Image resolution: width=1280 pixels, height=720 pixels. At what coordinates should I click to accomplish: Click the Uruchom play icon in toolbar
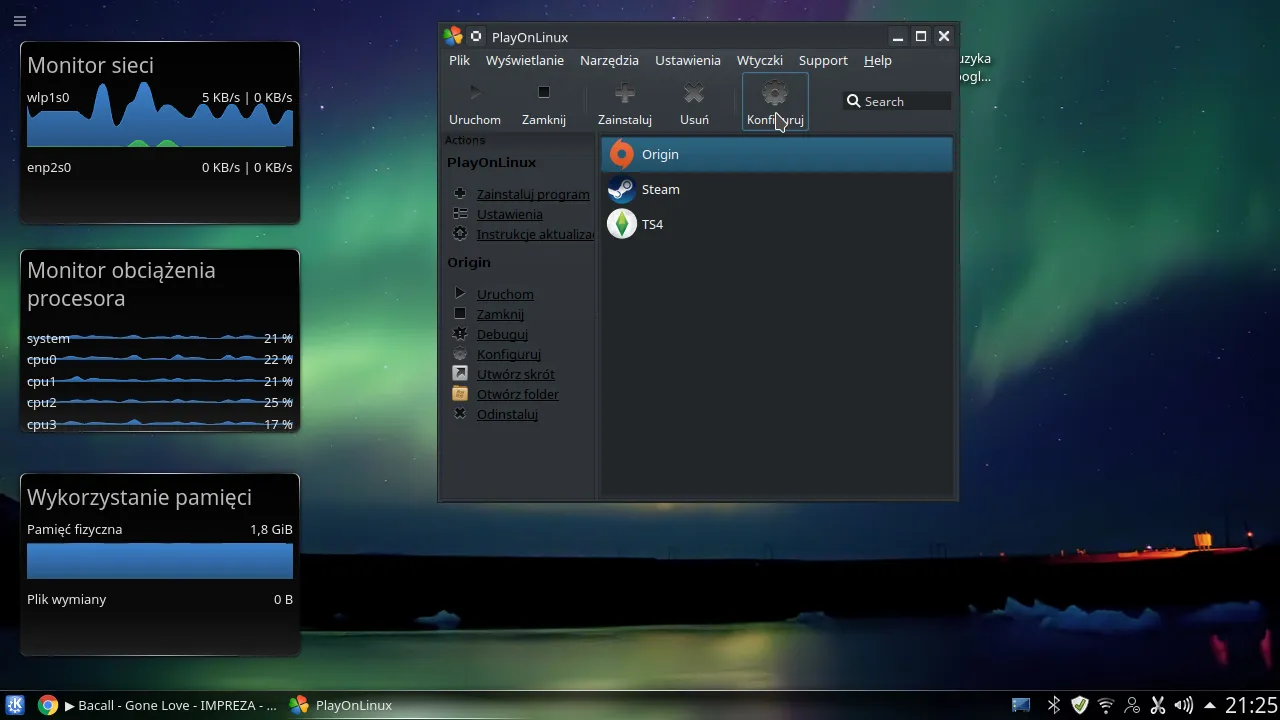[475, 94]
